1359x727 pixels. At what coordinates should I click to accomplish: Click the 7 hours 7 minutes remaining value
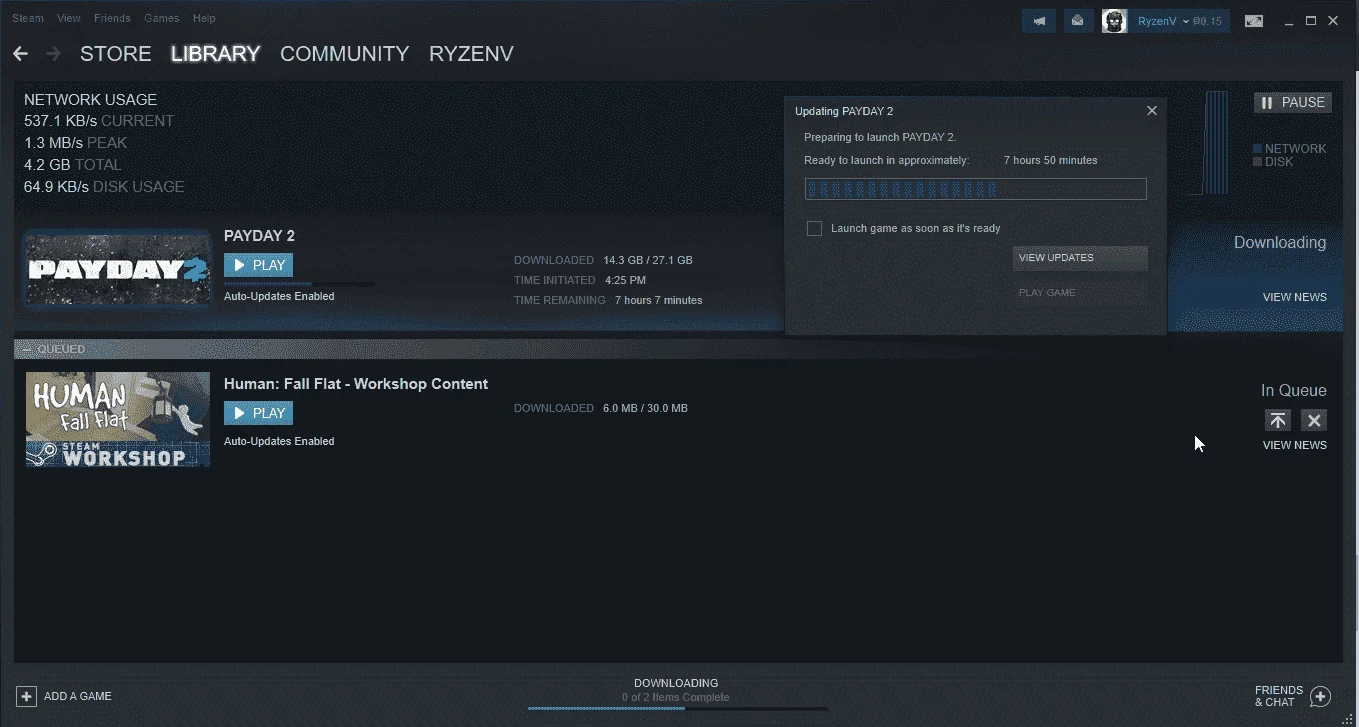pyautogui.click(x=658, y=300)
